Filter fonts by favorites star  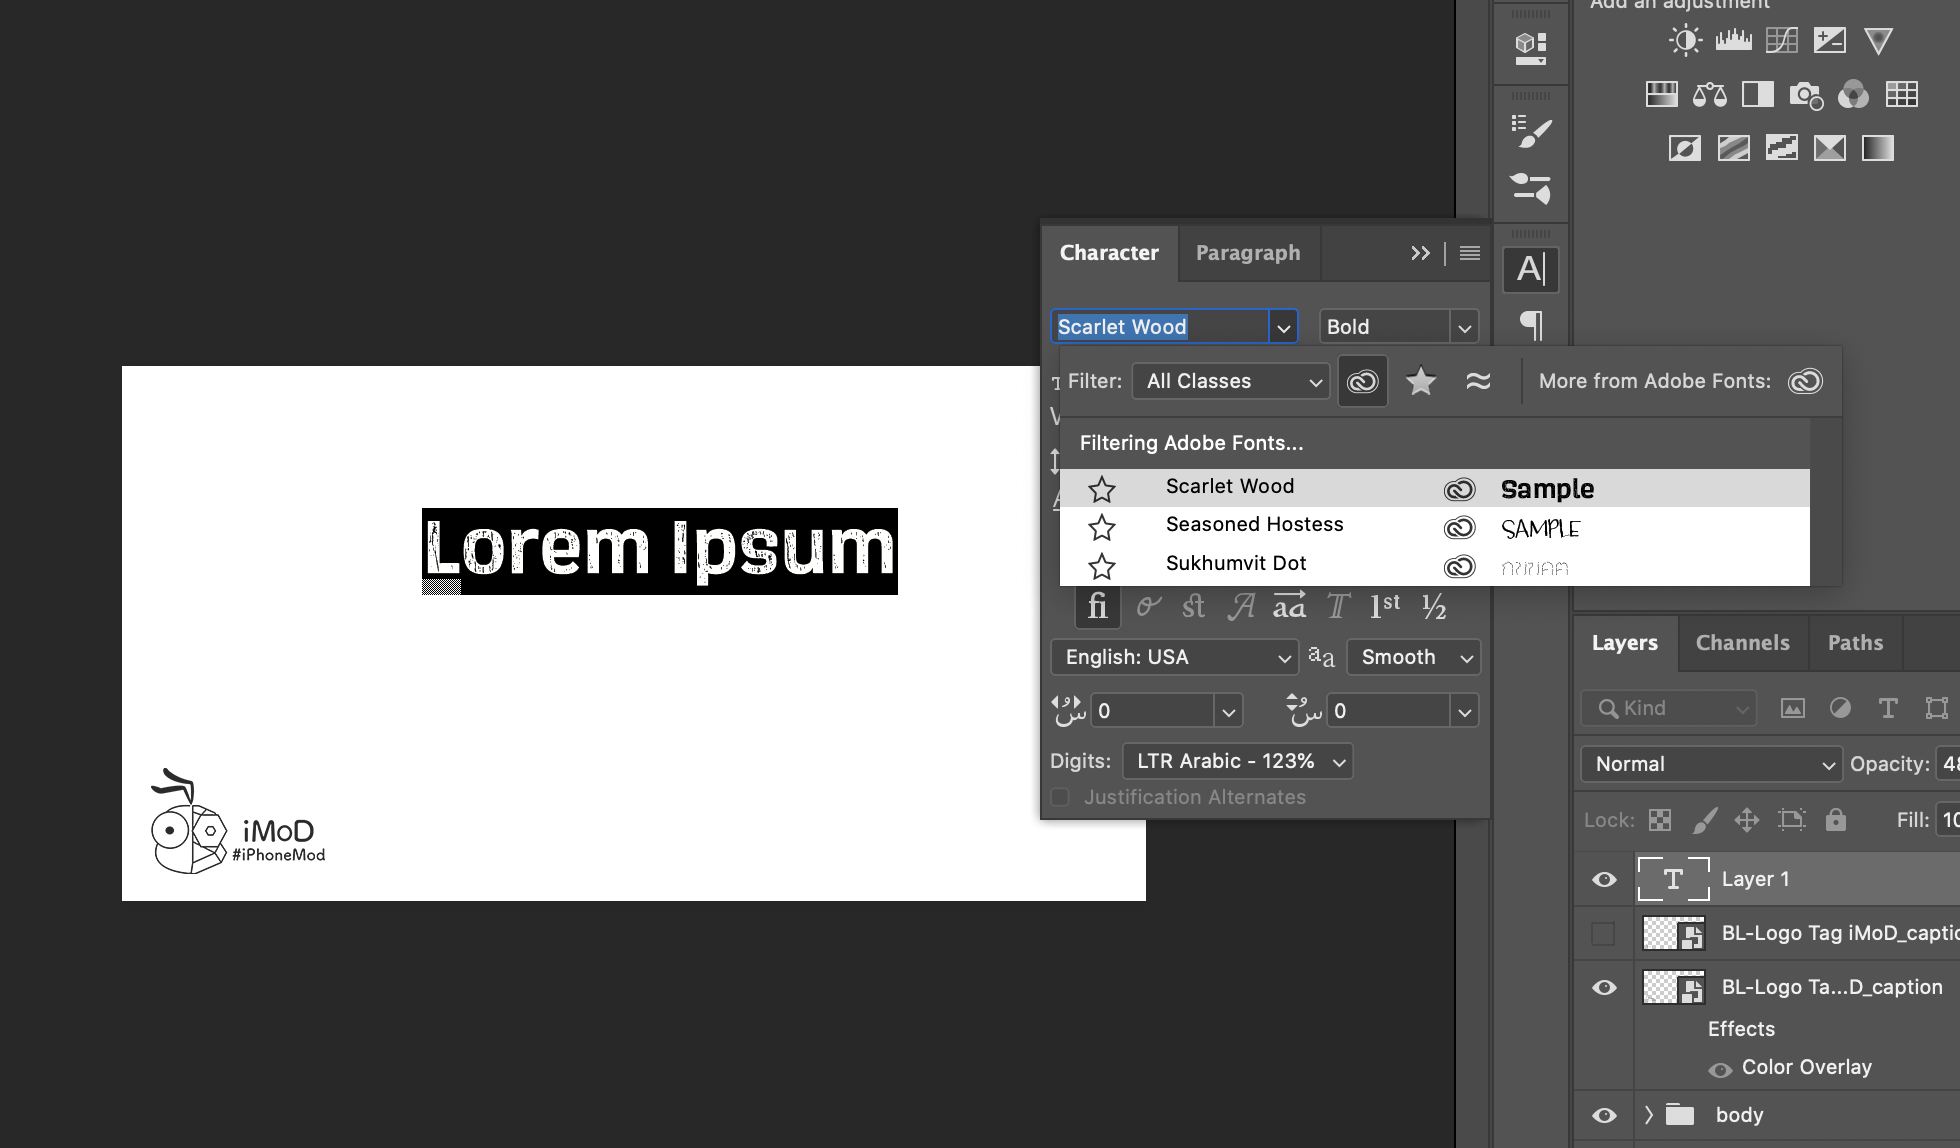(x=1420, y=381)
